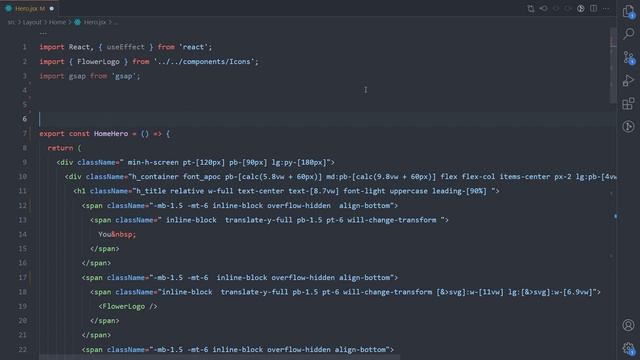Click 'h_title' class on line 11
Viewport: 640px width, 360px height.
coord(151,191)
